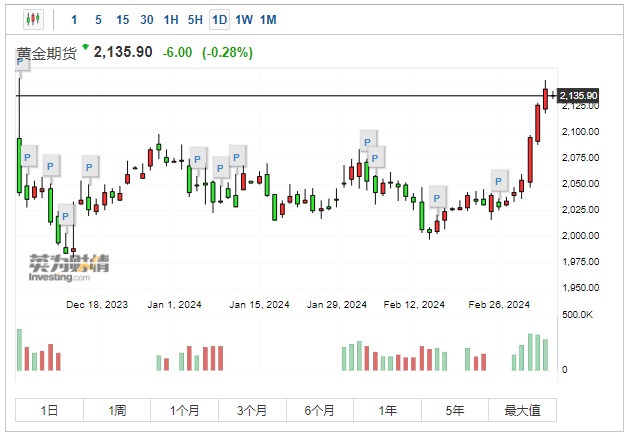Click the P marker near Feb 12, 2024

tap(438, 195)
